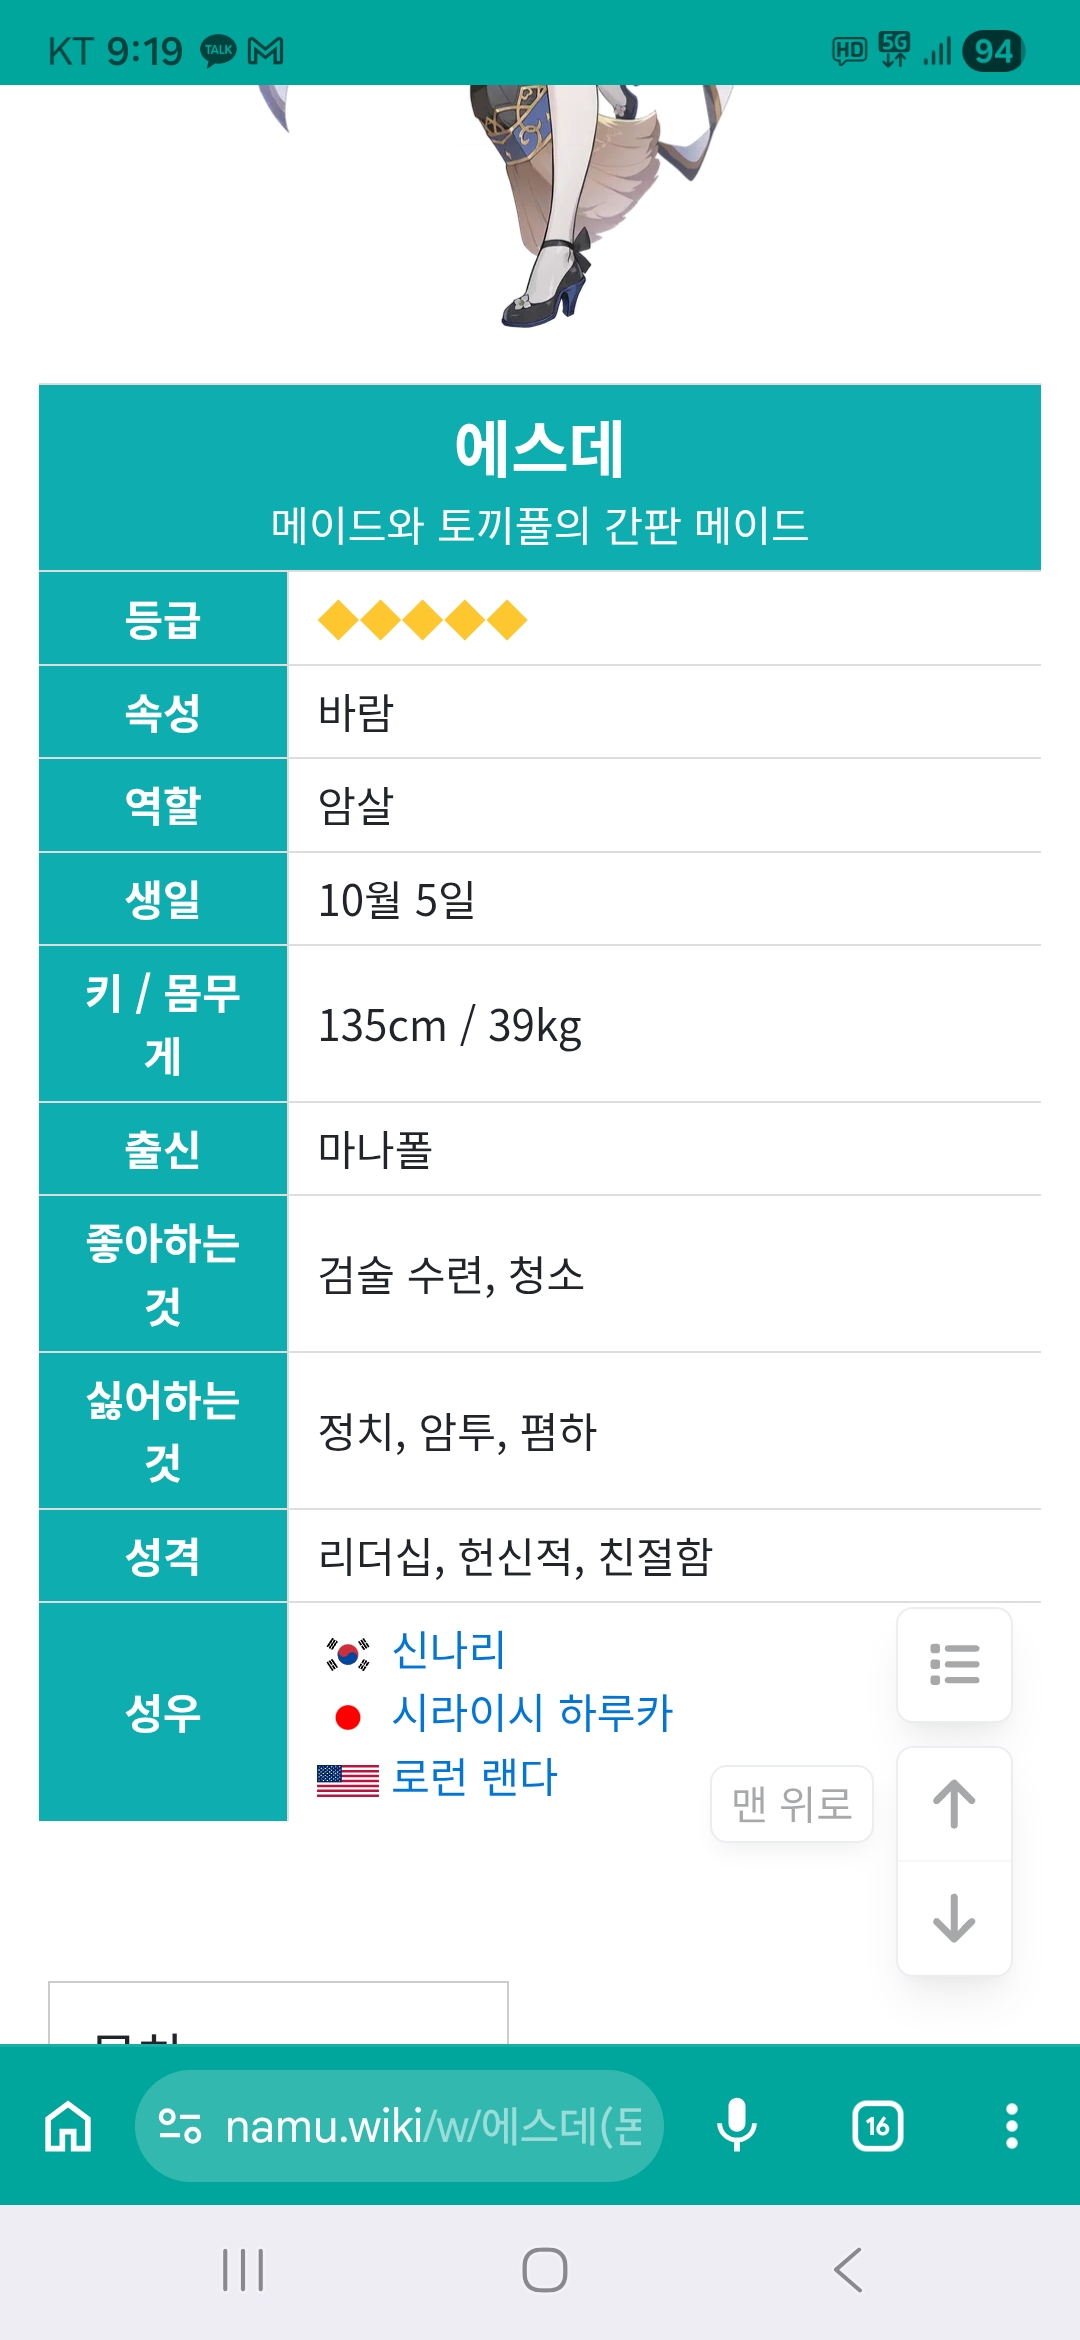Open the 신나리 voice actor link
This screenshot has height=2340, width=1080.
click(x=449, y=1650)
